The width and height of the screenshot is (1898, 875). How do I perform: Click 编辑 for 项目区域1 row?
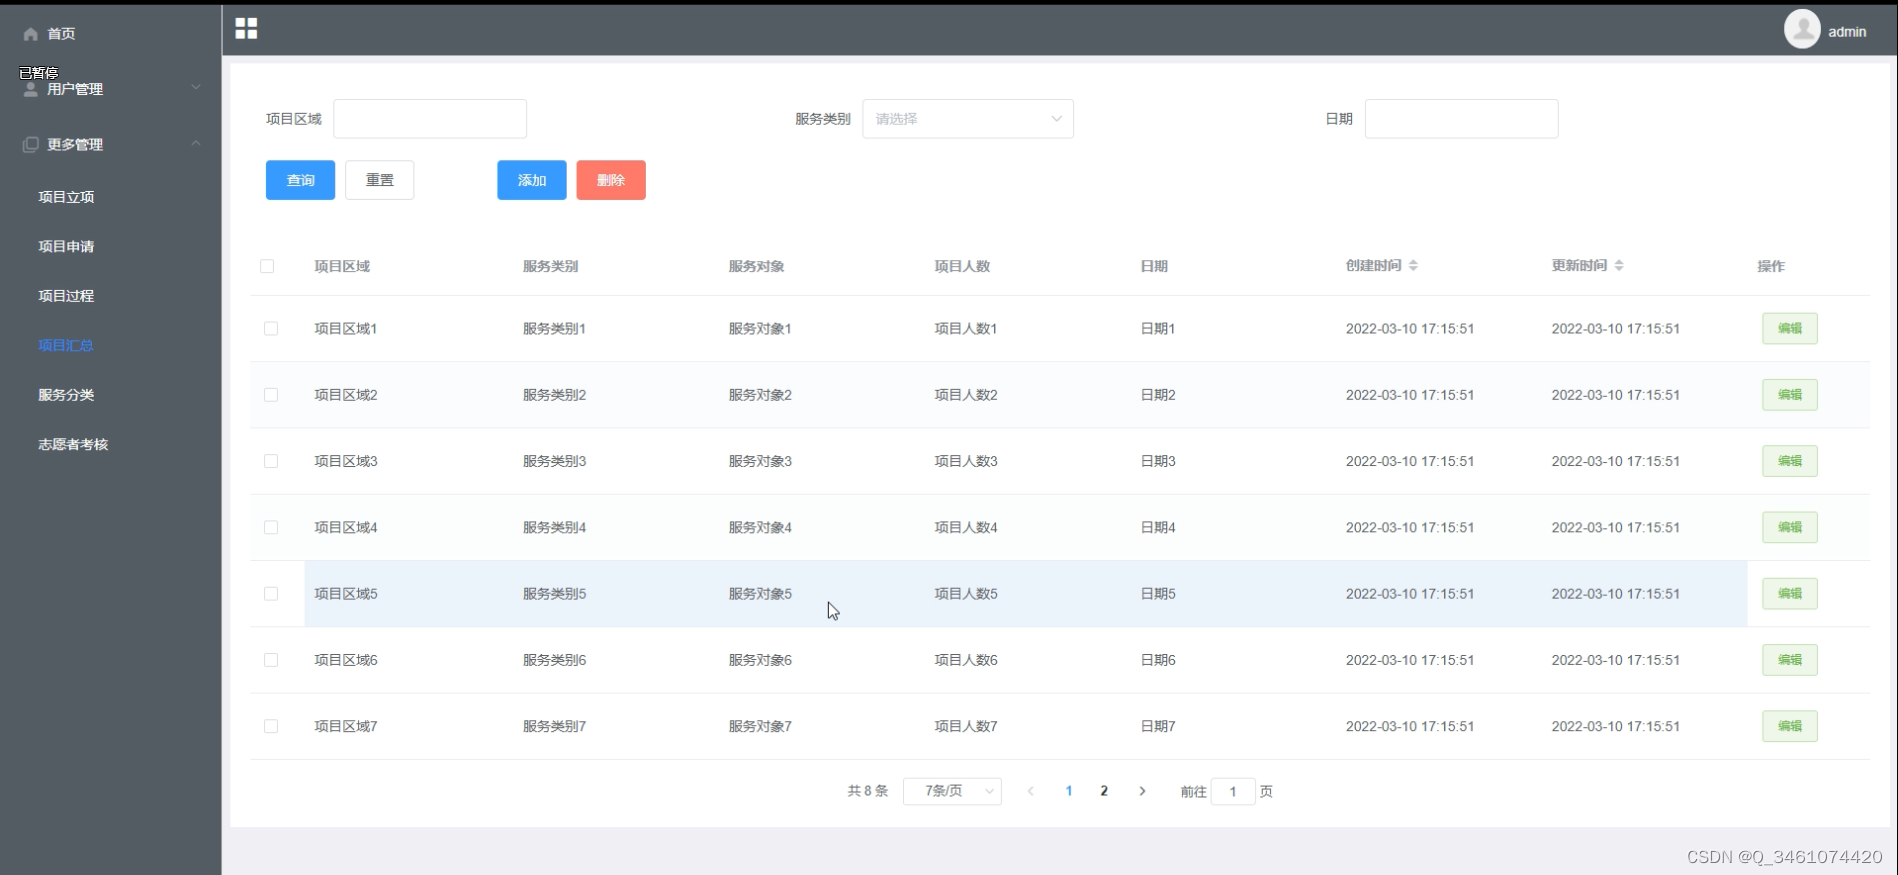coord(1789,328)
